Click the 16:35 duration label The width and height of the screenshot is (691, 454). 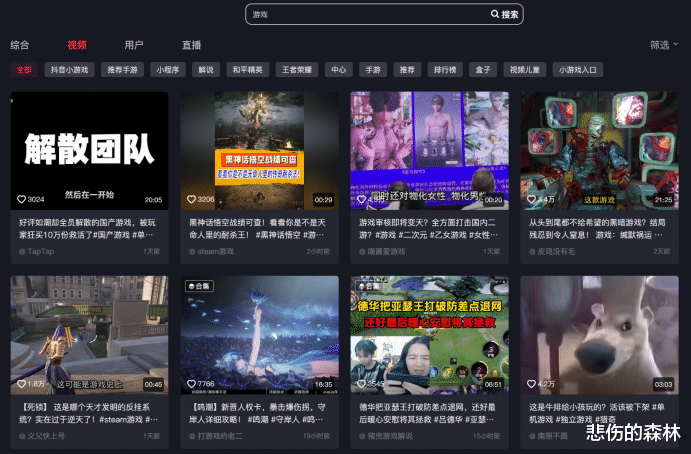pyautogui.click(x=323, y=384)
